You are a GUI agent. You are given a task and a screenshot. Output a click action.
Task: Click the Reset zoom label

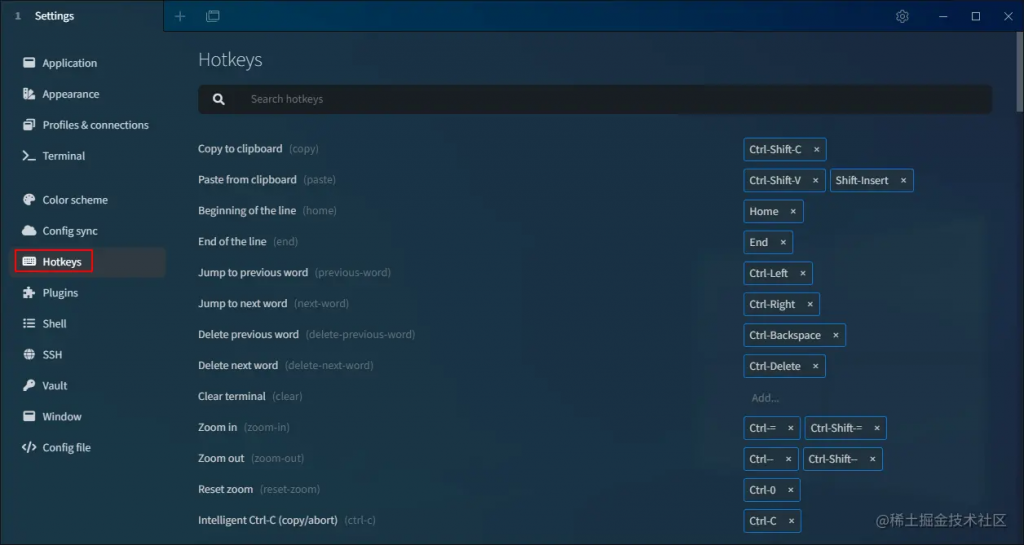(226, 489)
